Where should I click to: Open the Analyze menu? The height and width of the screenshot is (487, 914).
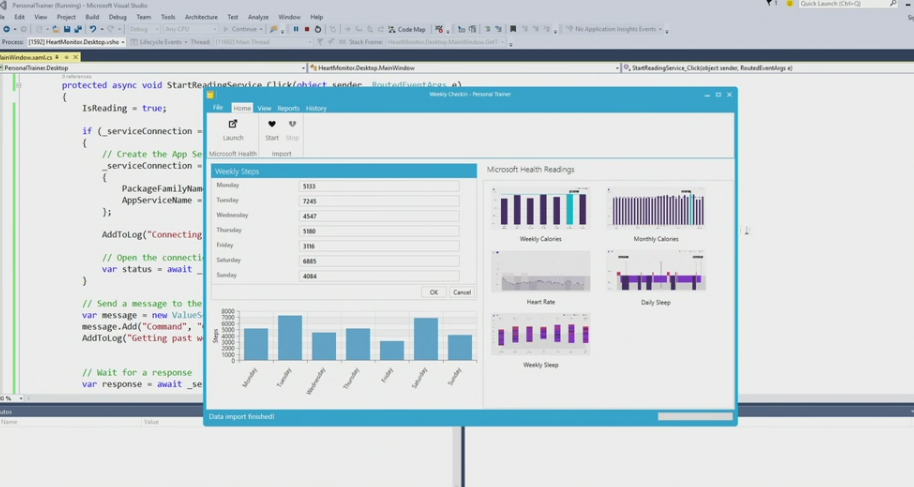point(258,17)
